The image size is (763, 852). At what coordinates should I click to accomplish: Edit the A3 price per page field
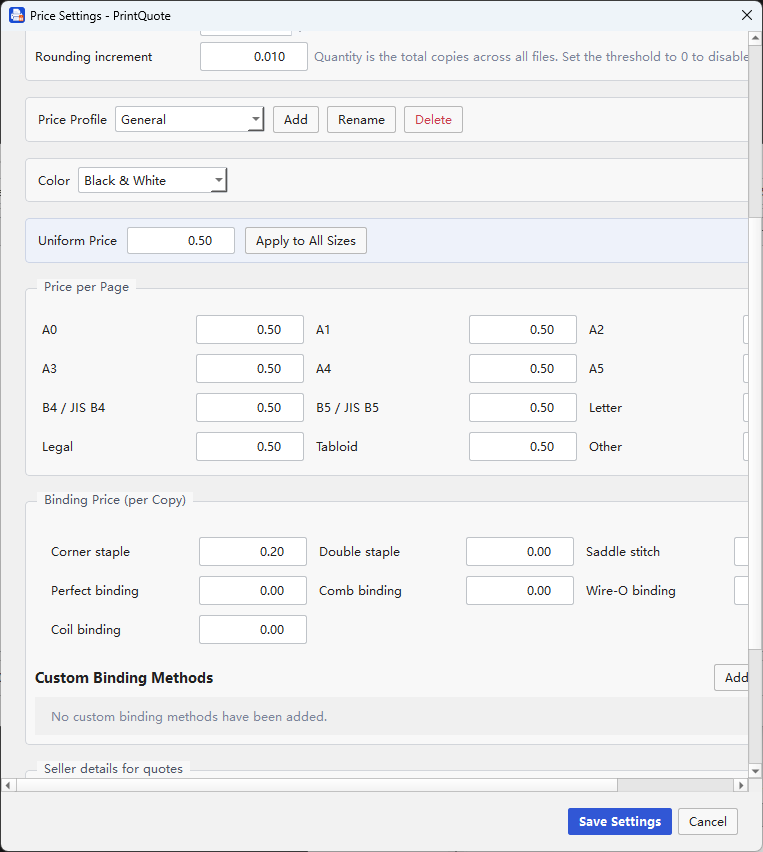[x=250, y=369]
